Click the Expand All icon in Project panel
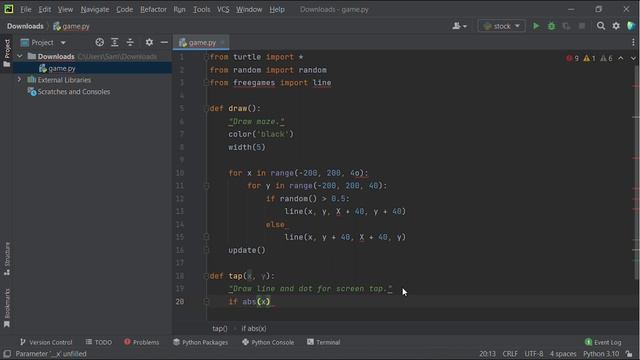The height and width of the screenshot is (360, 640). point(115,42)
